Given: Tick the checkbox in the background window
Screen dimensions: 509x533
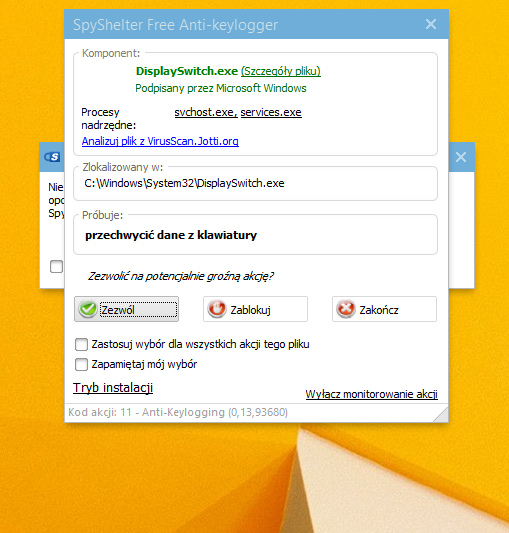Looking at the screenshot, I should (x=56, y=266).
